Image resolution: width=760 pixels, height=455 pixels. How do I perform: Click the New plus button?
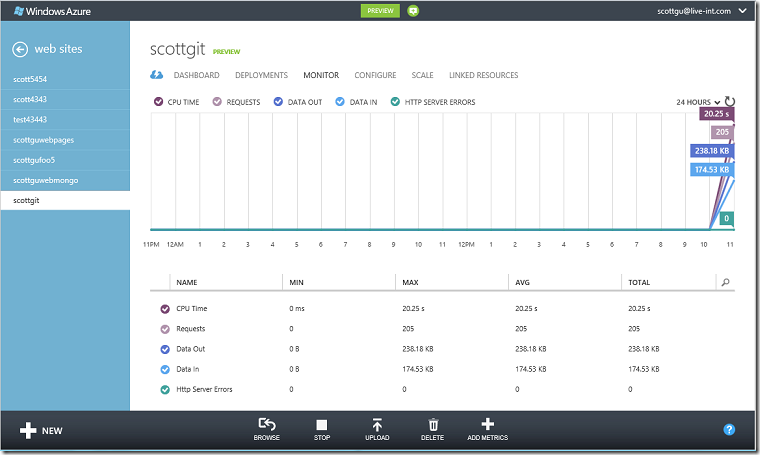[41, 430]
